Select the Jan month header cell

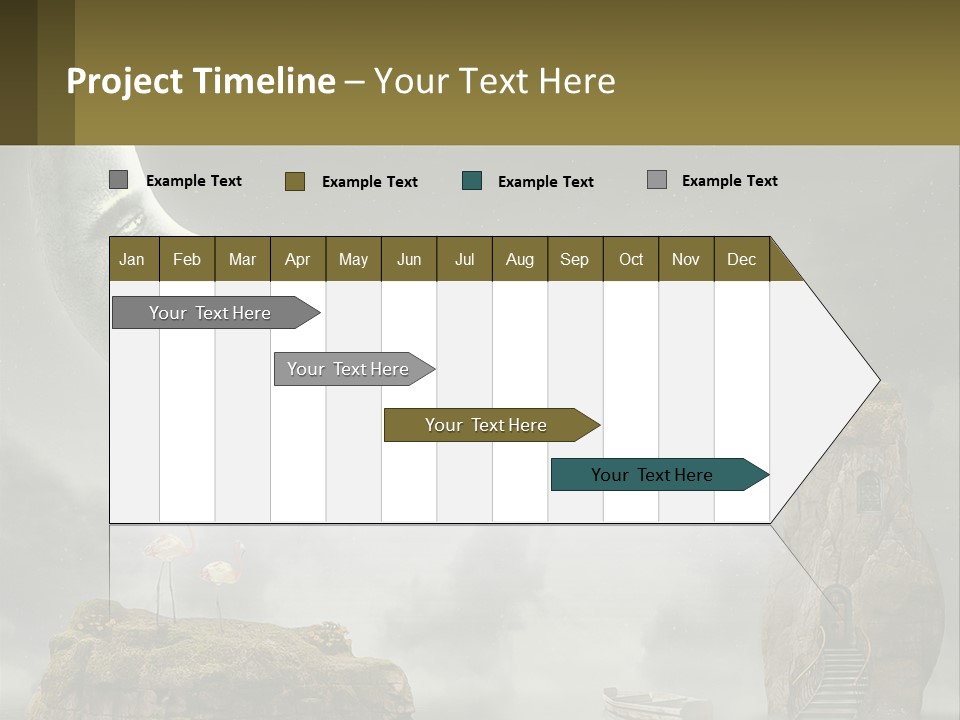coord(133,259)
